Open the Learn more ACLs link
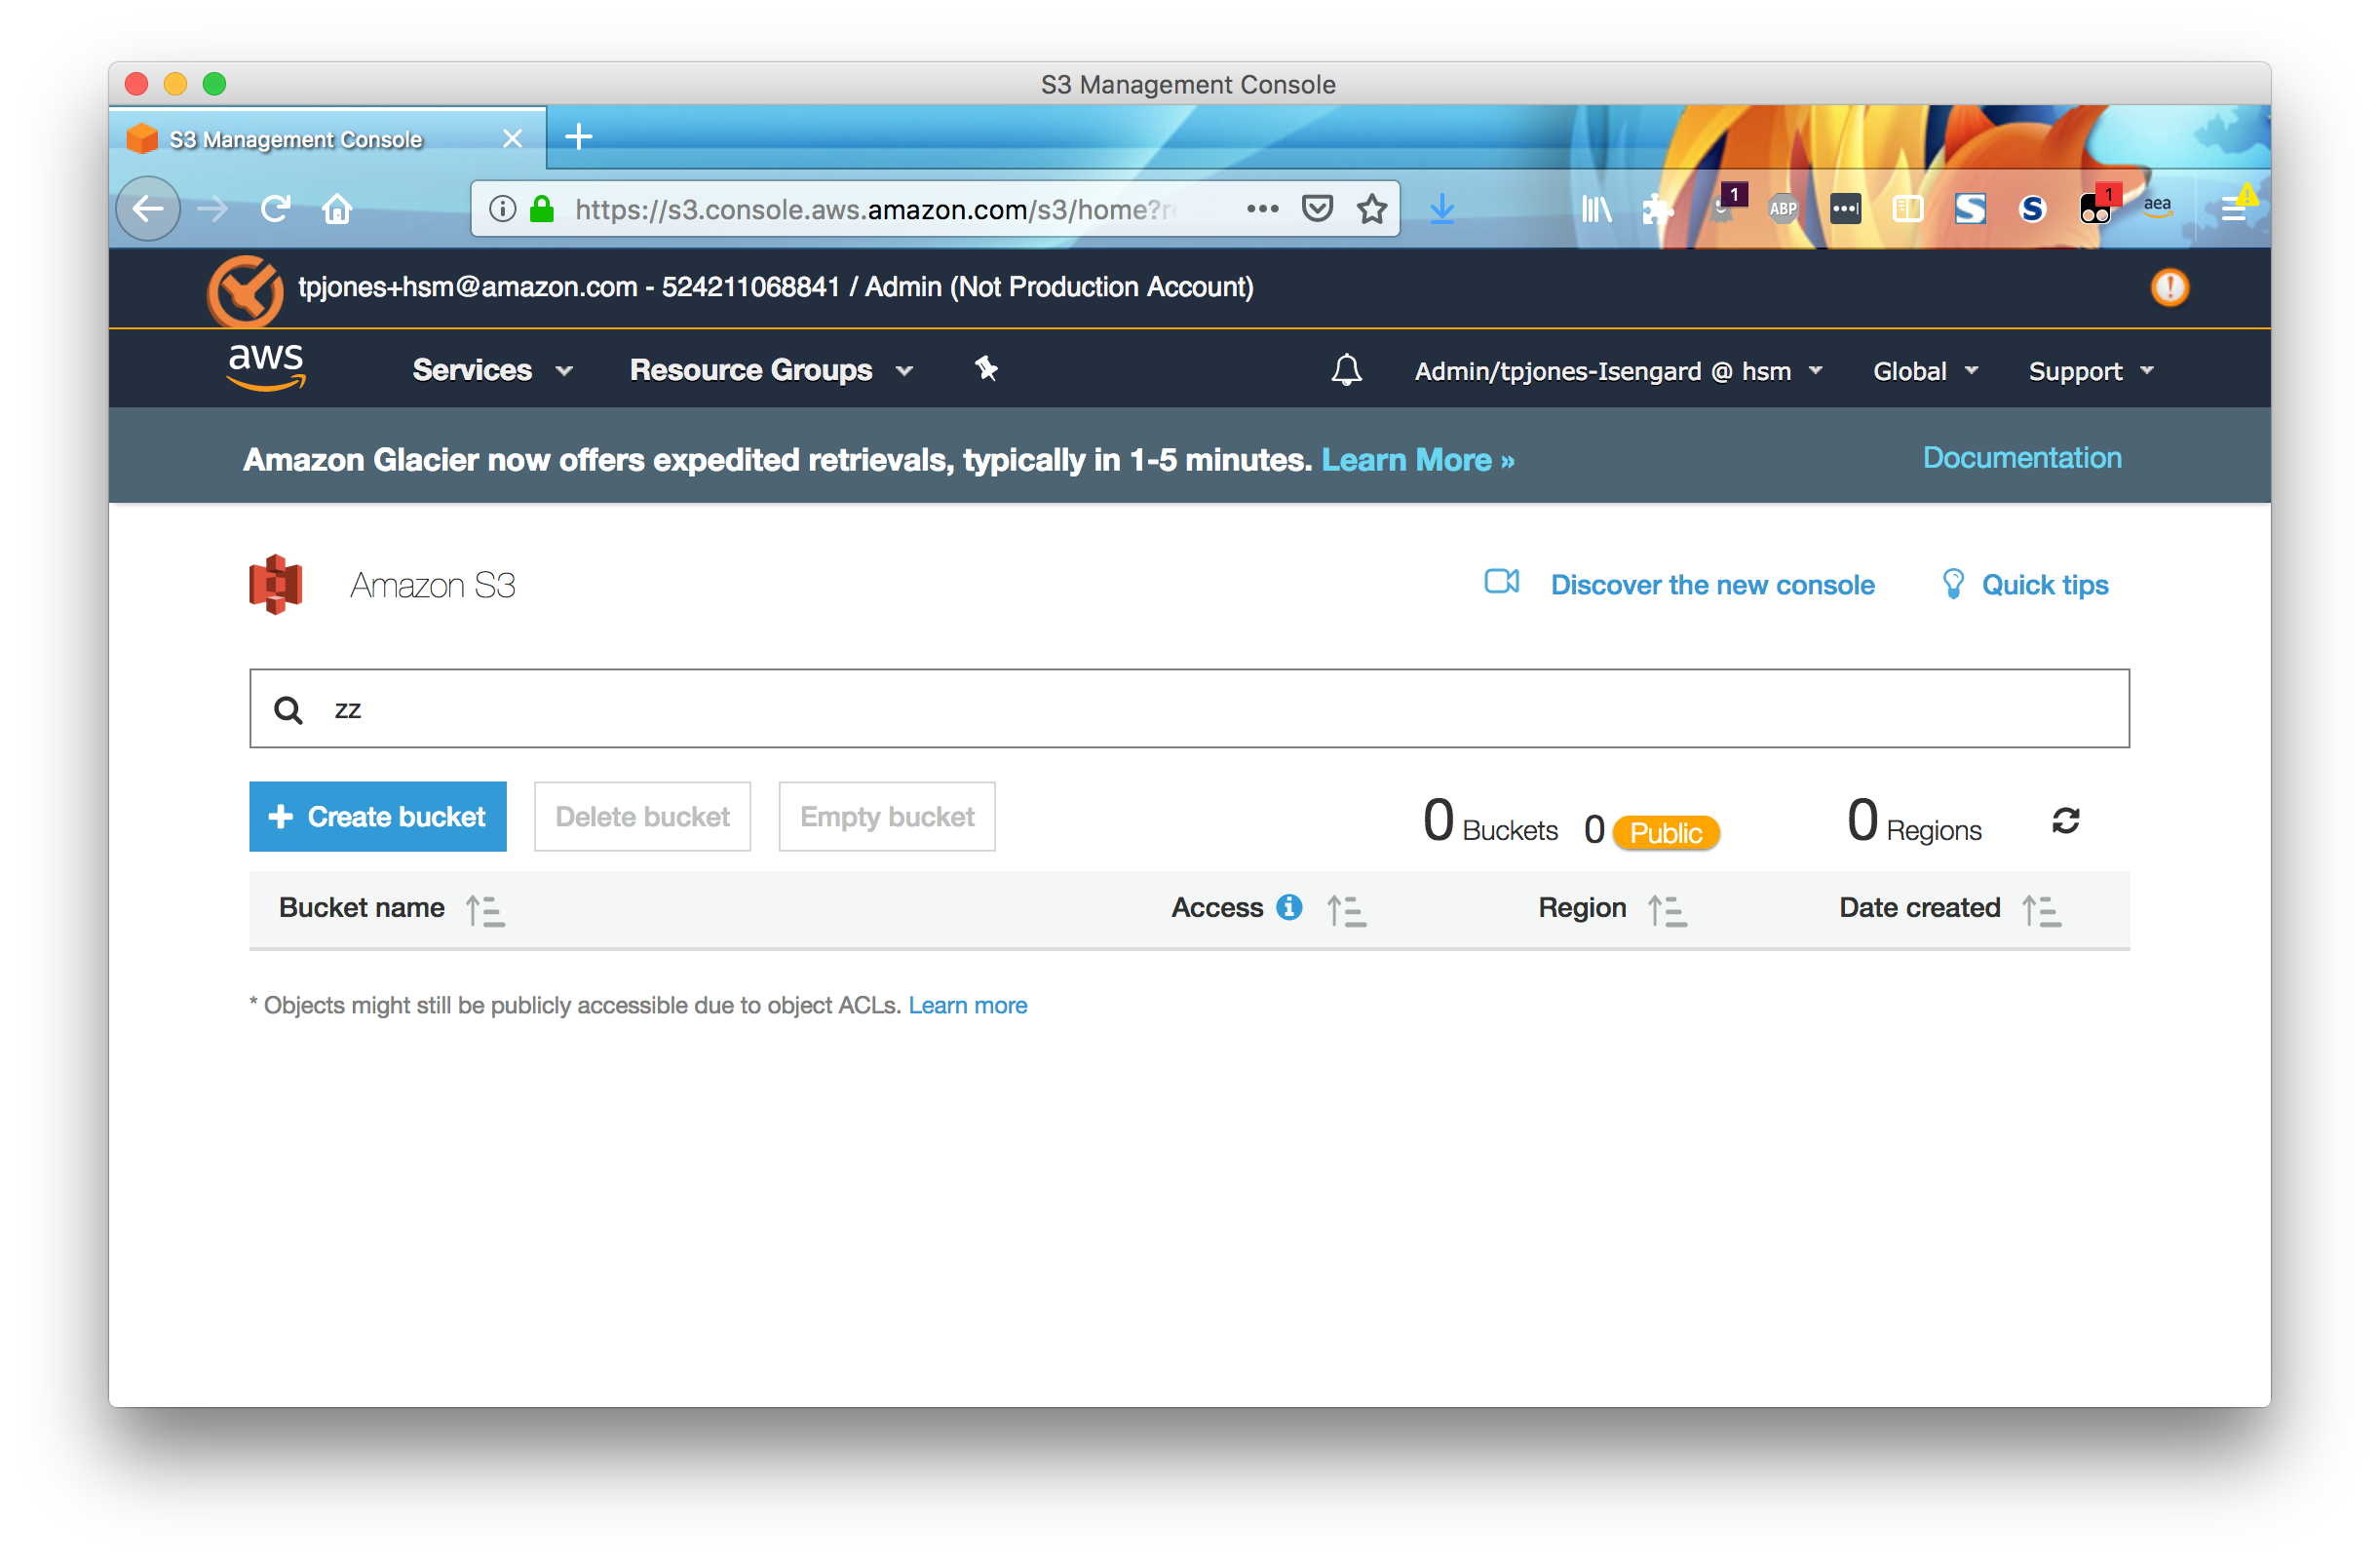Viewport: 2380px width, 1563px height. point(968,1006)
